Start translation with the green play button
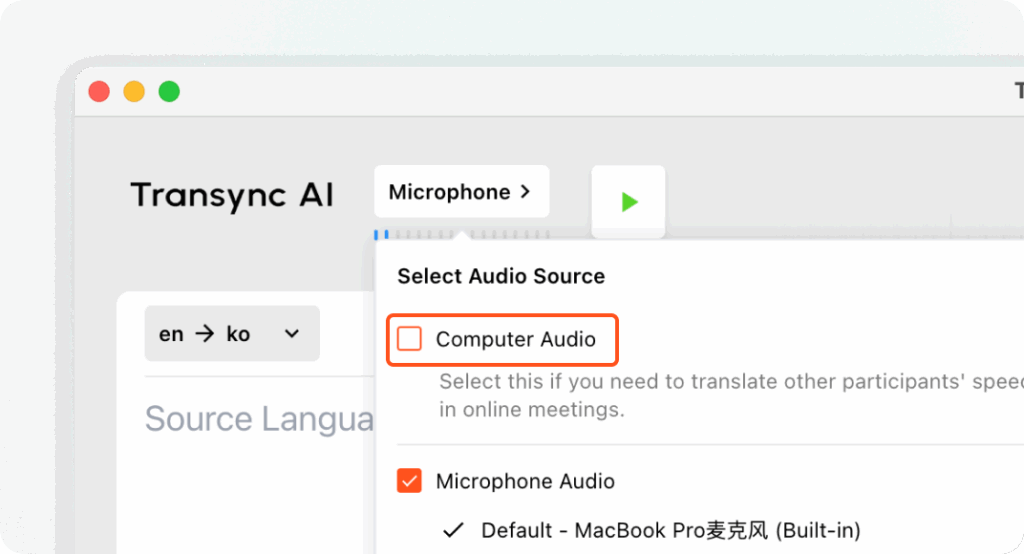The width and height of the screenshot is (1024, 554). click(628, 201)
